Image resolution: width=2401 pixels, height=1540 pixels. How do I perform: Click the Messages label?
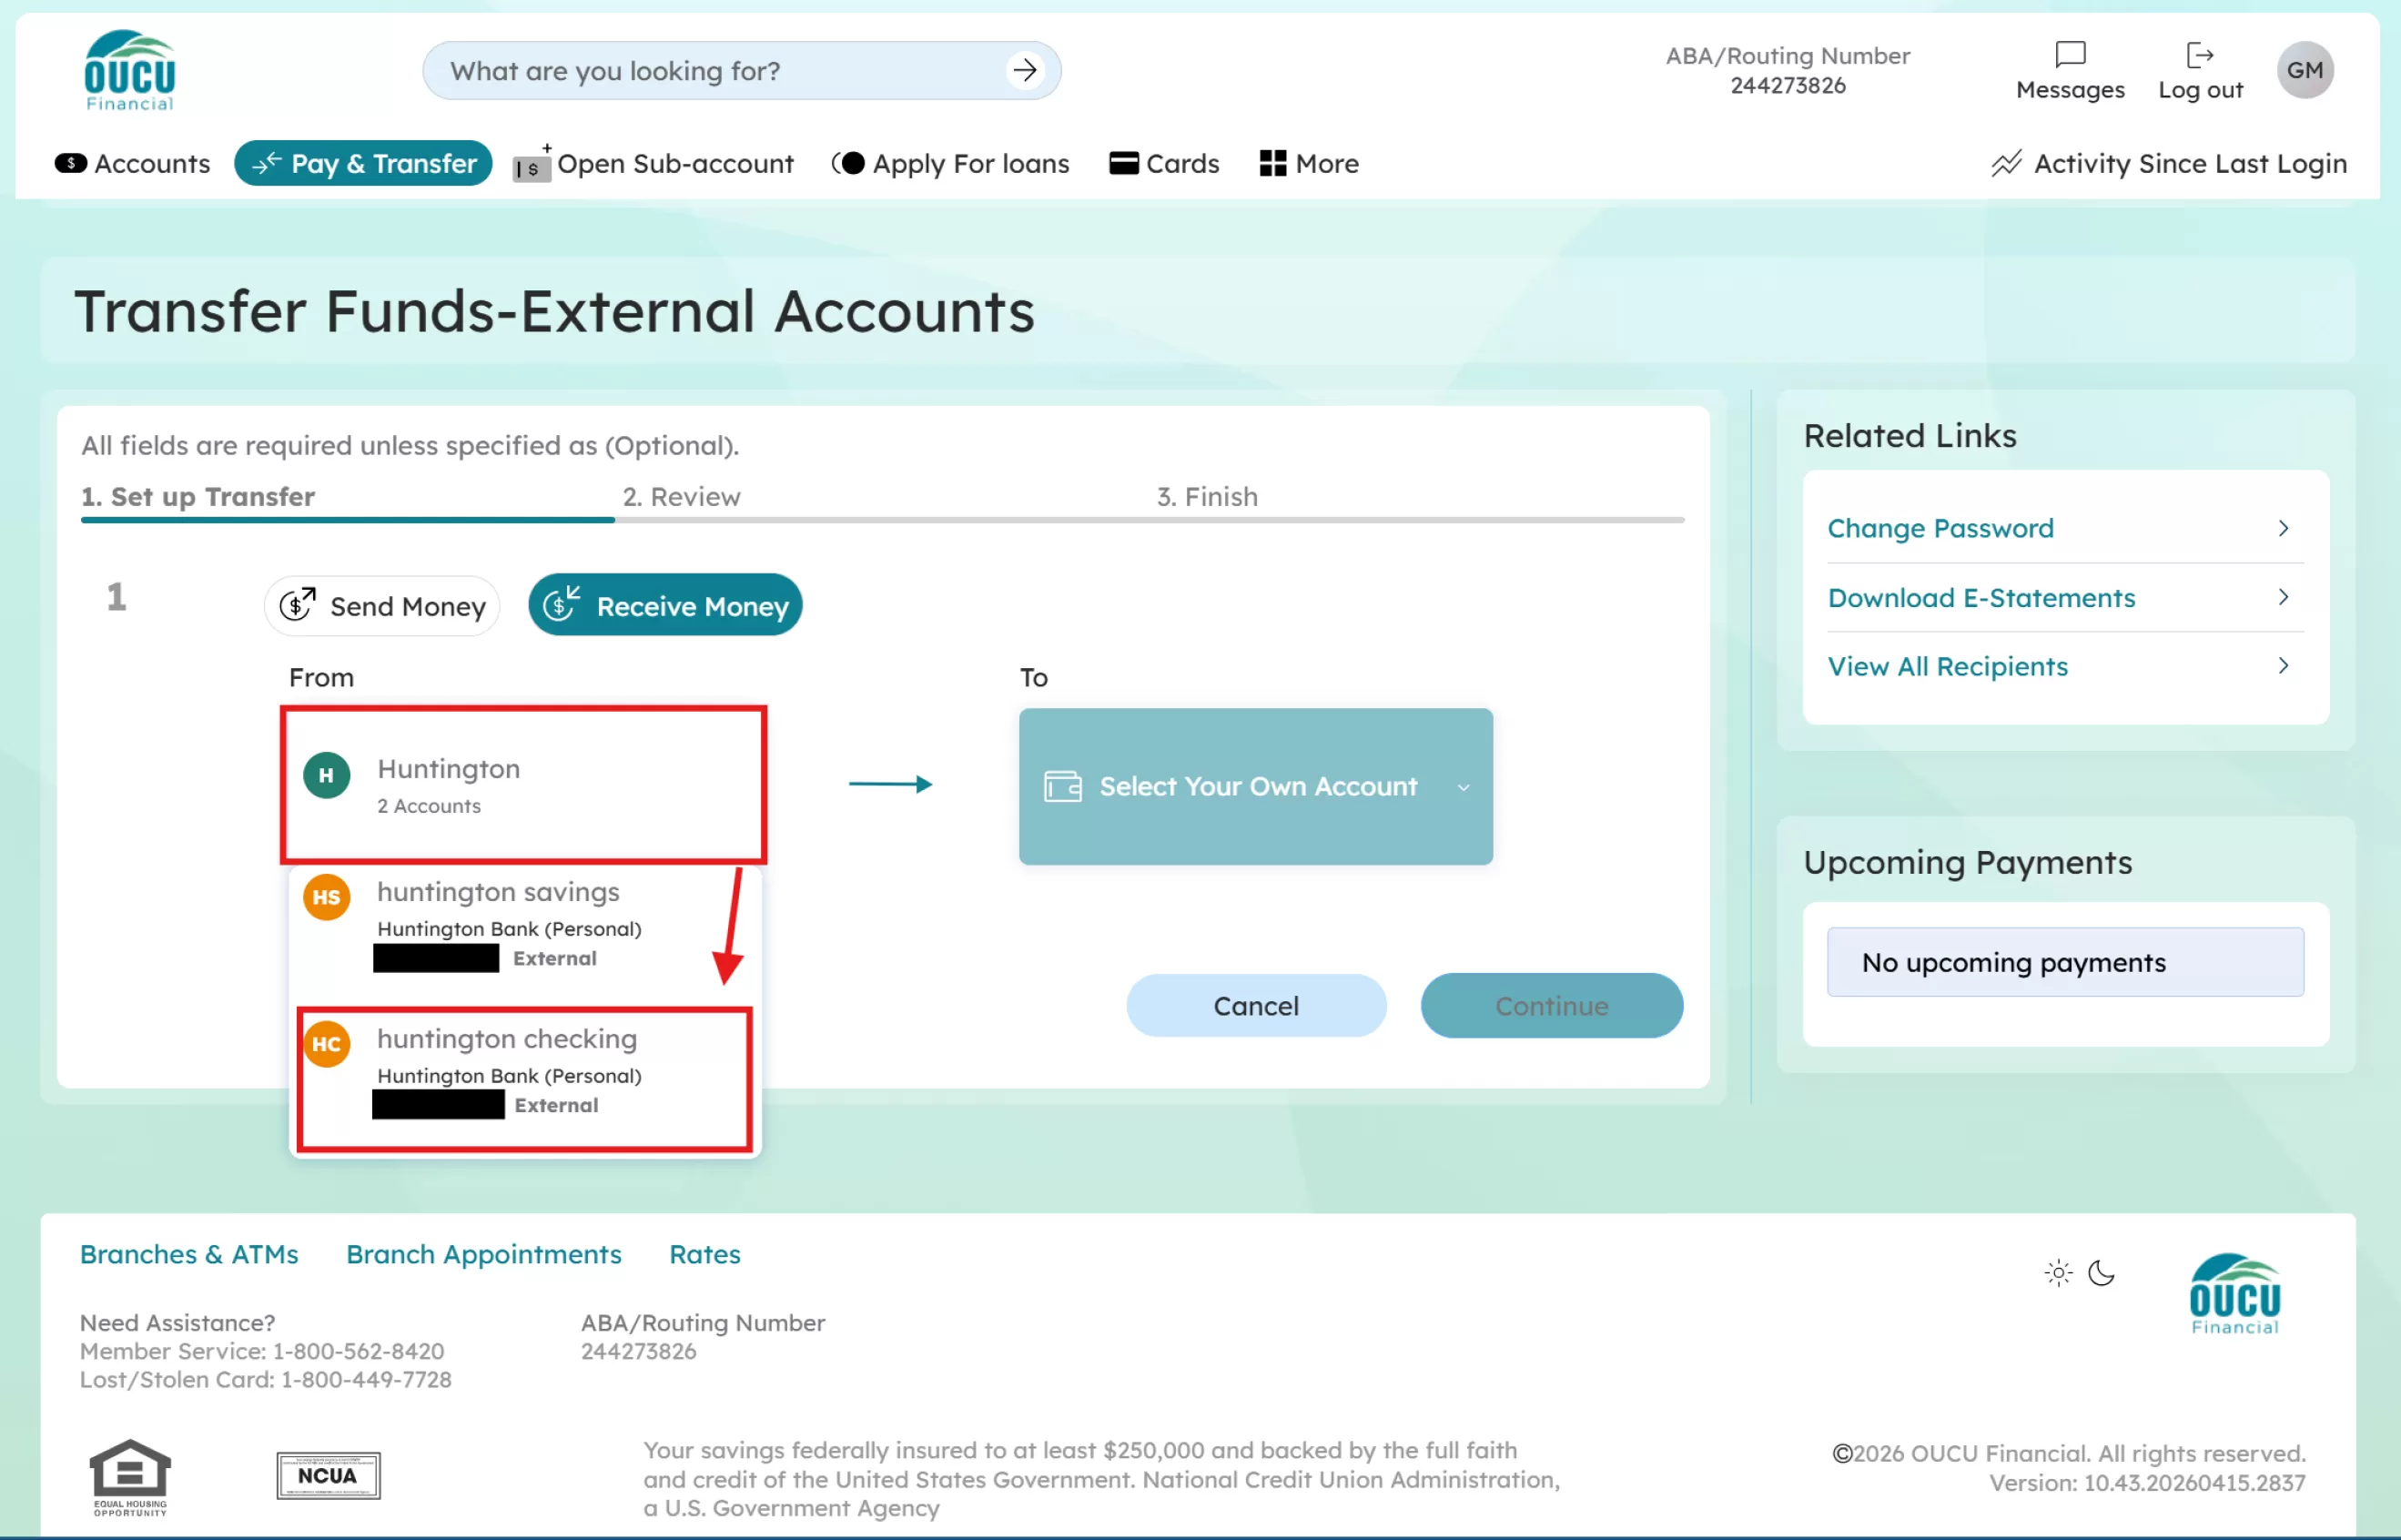point(2070,90)
